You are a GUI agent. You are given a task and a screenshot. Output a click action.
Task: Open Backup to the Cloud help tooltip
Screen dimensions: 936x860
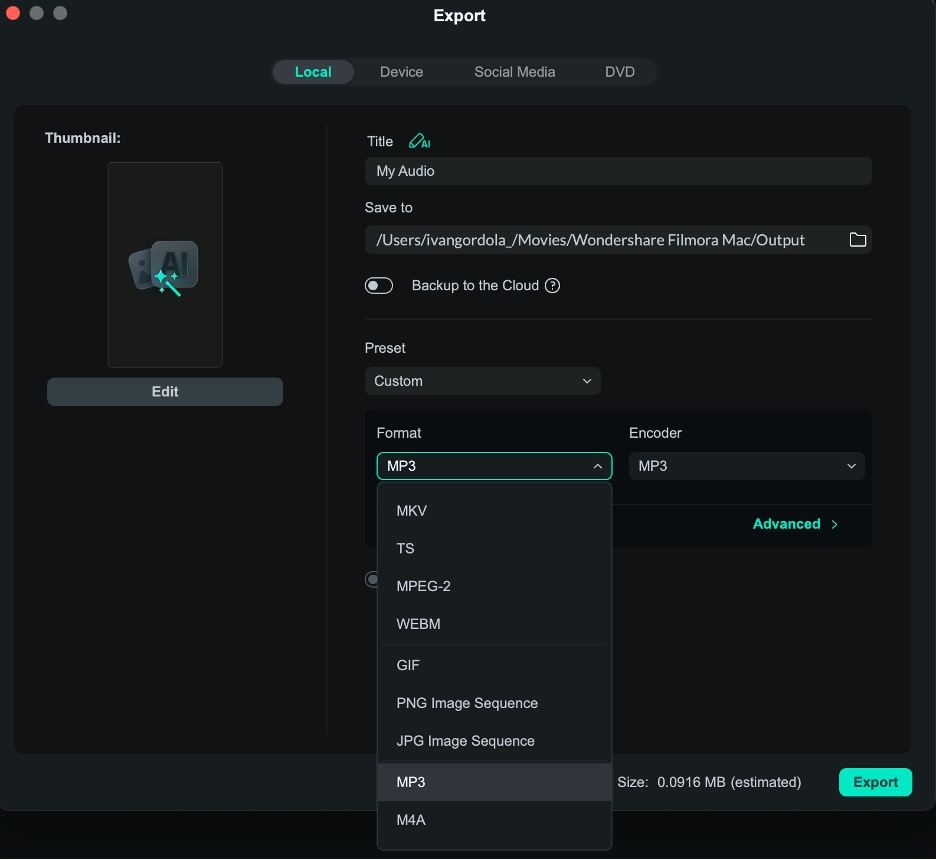click(x=552, y=285)
